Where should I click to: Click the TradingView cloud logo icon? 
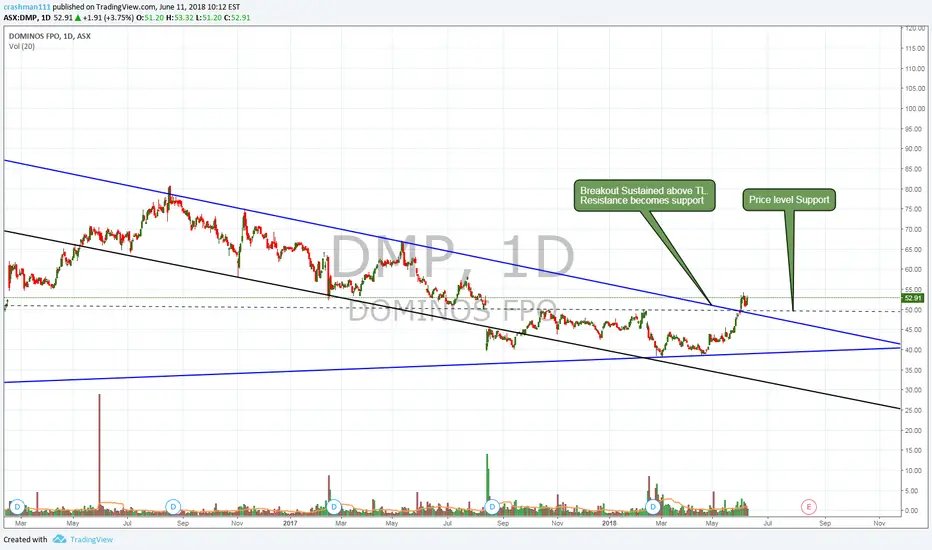(x=59, y=539)
